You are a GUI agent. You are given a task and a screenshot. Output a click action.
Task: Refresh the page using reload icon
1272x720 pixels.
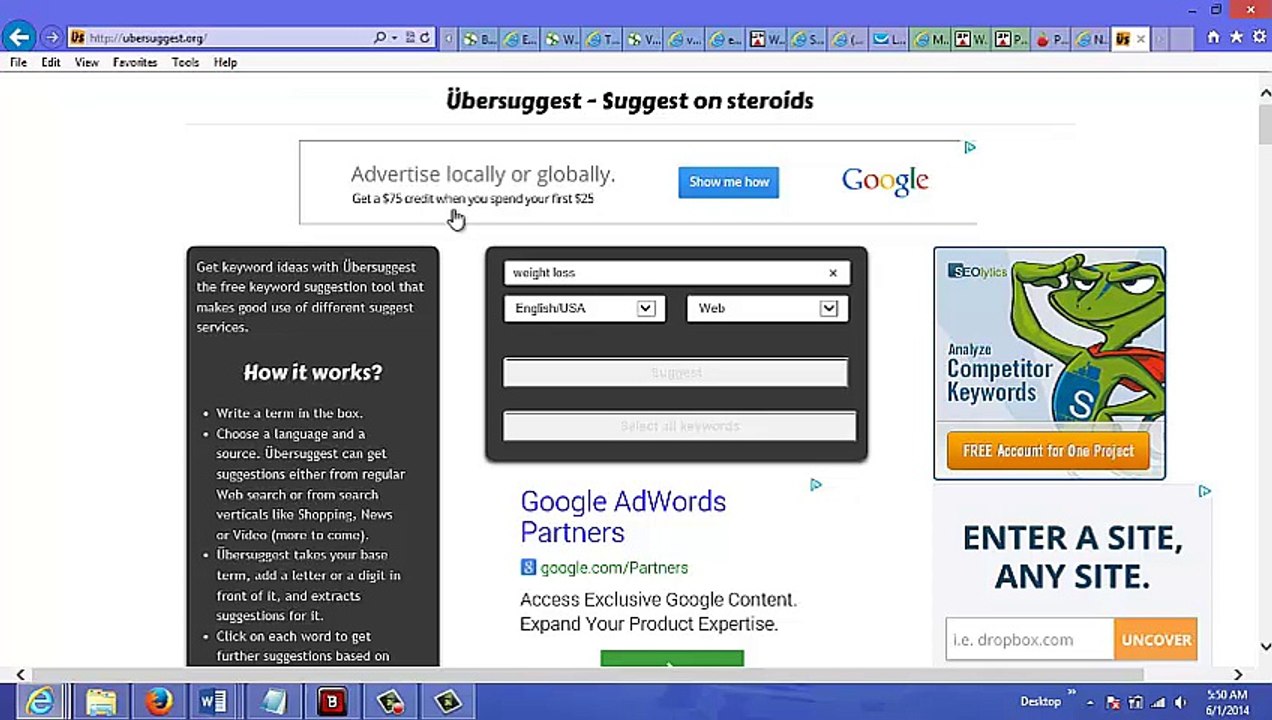pyautogui.click(x=425, y=38)
